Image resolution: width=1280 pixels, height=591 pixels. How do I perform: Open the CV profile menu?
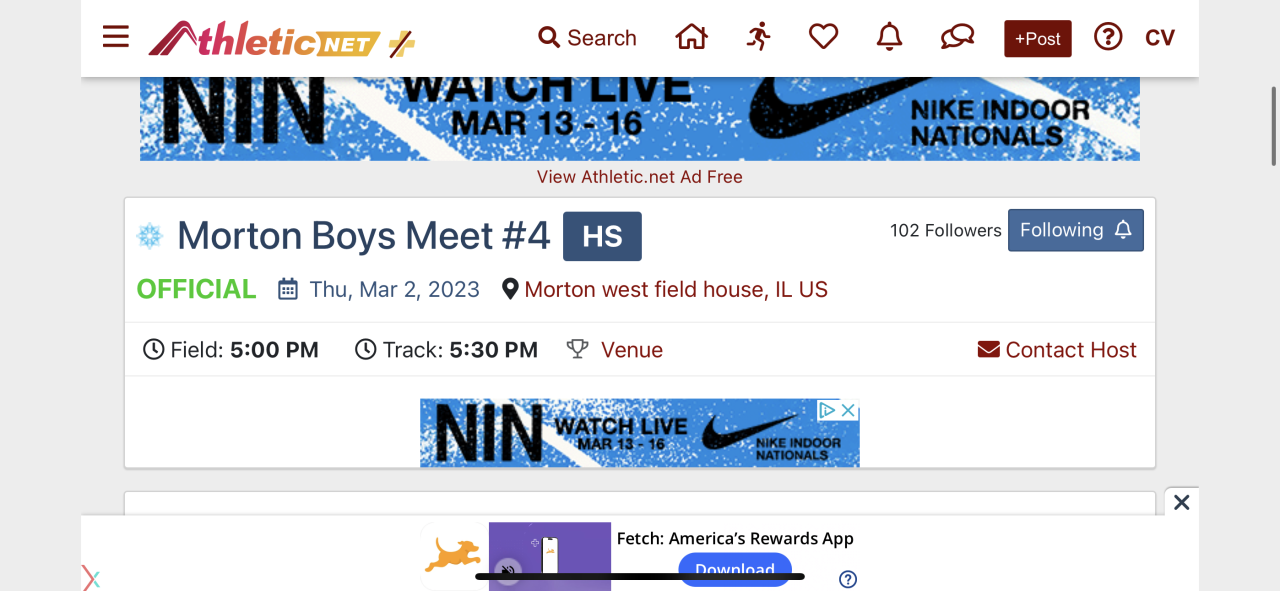[x=1160, y=38]
